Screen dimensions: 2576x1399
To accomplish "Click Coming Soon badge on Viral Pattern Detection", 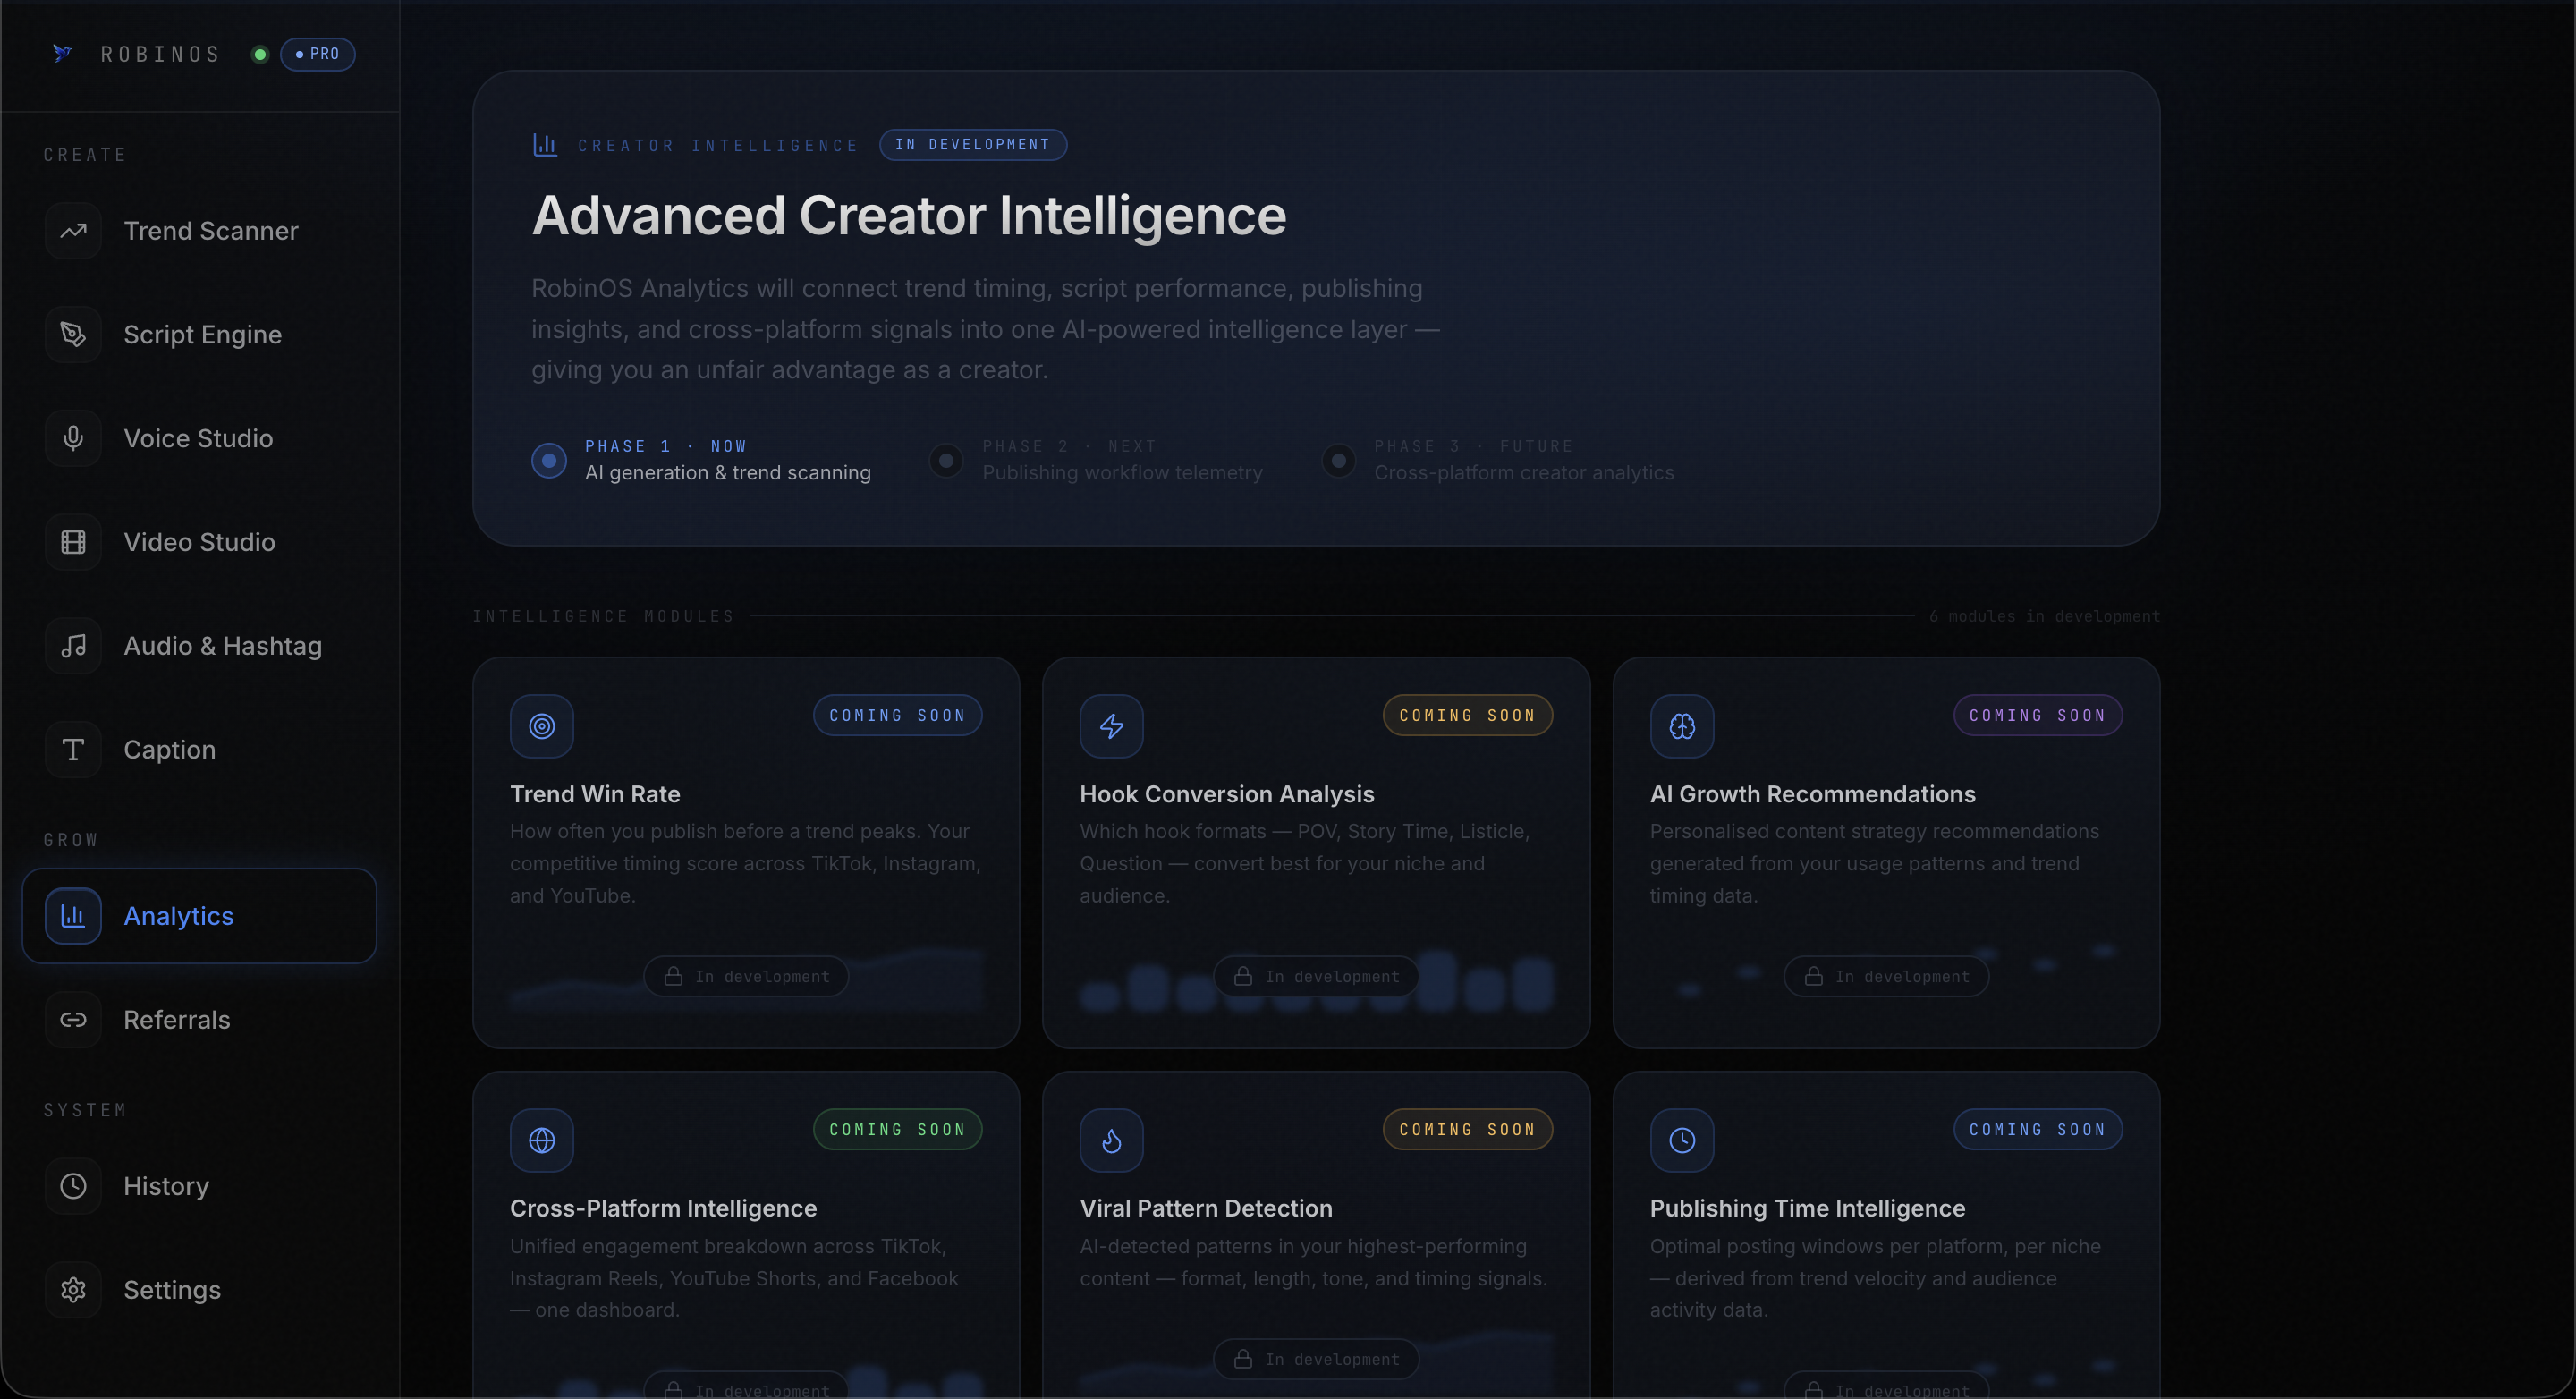I will (1467, 1129).
